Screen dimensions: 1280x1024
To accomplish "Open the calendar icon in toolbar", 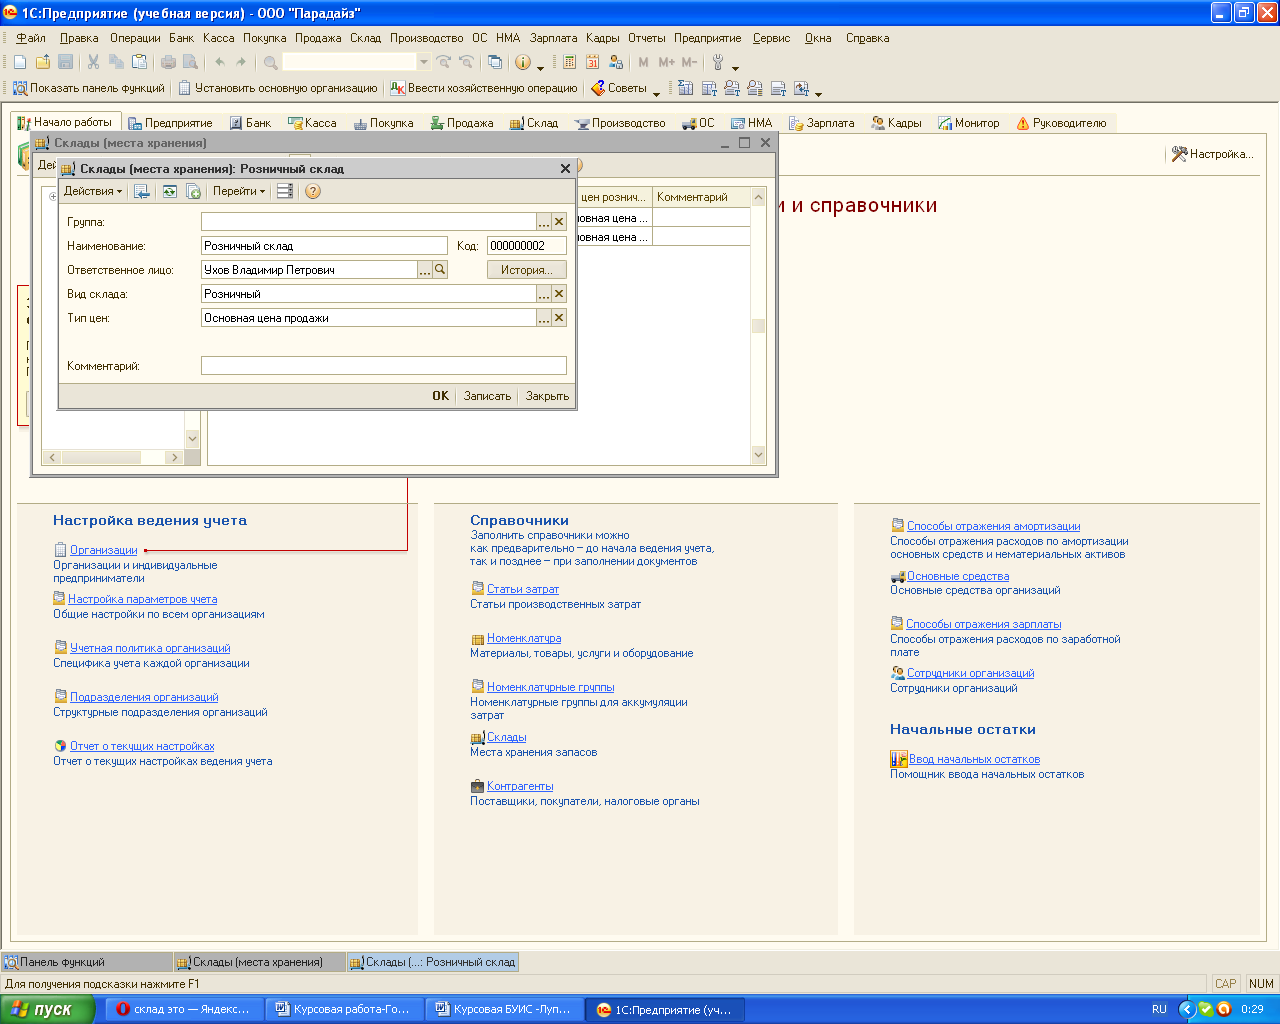I will (x=592, y=62).
